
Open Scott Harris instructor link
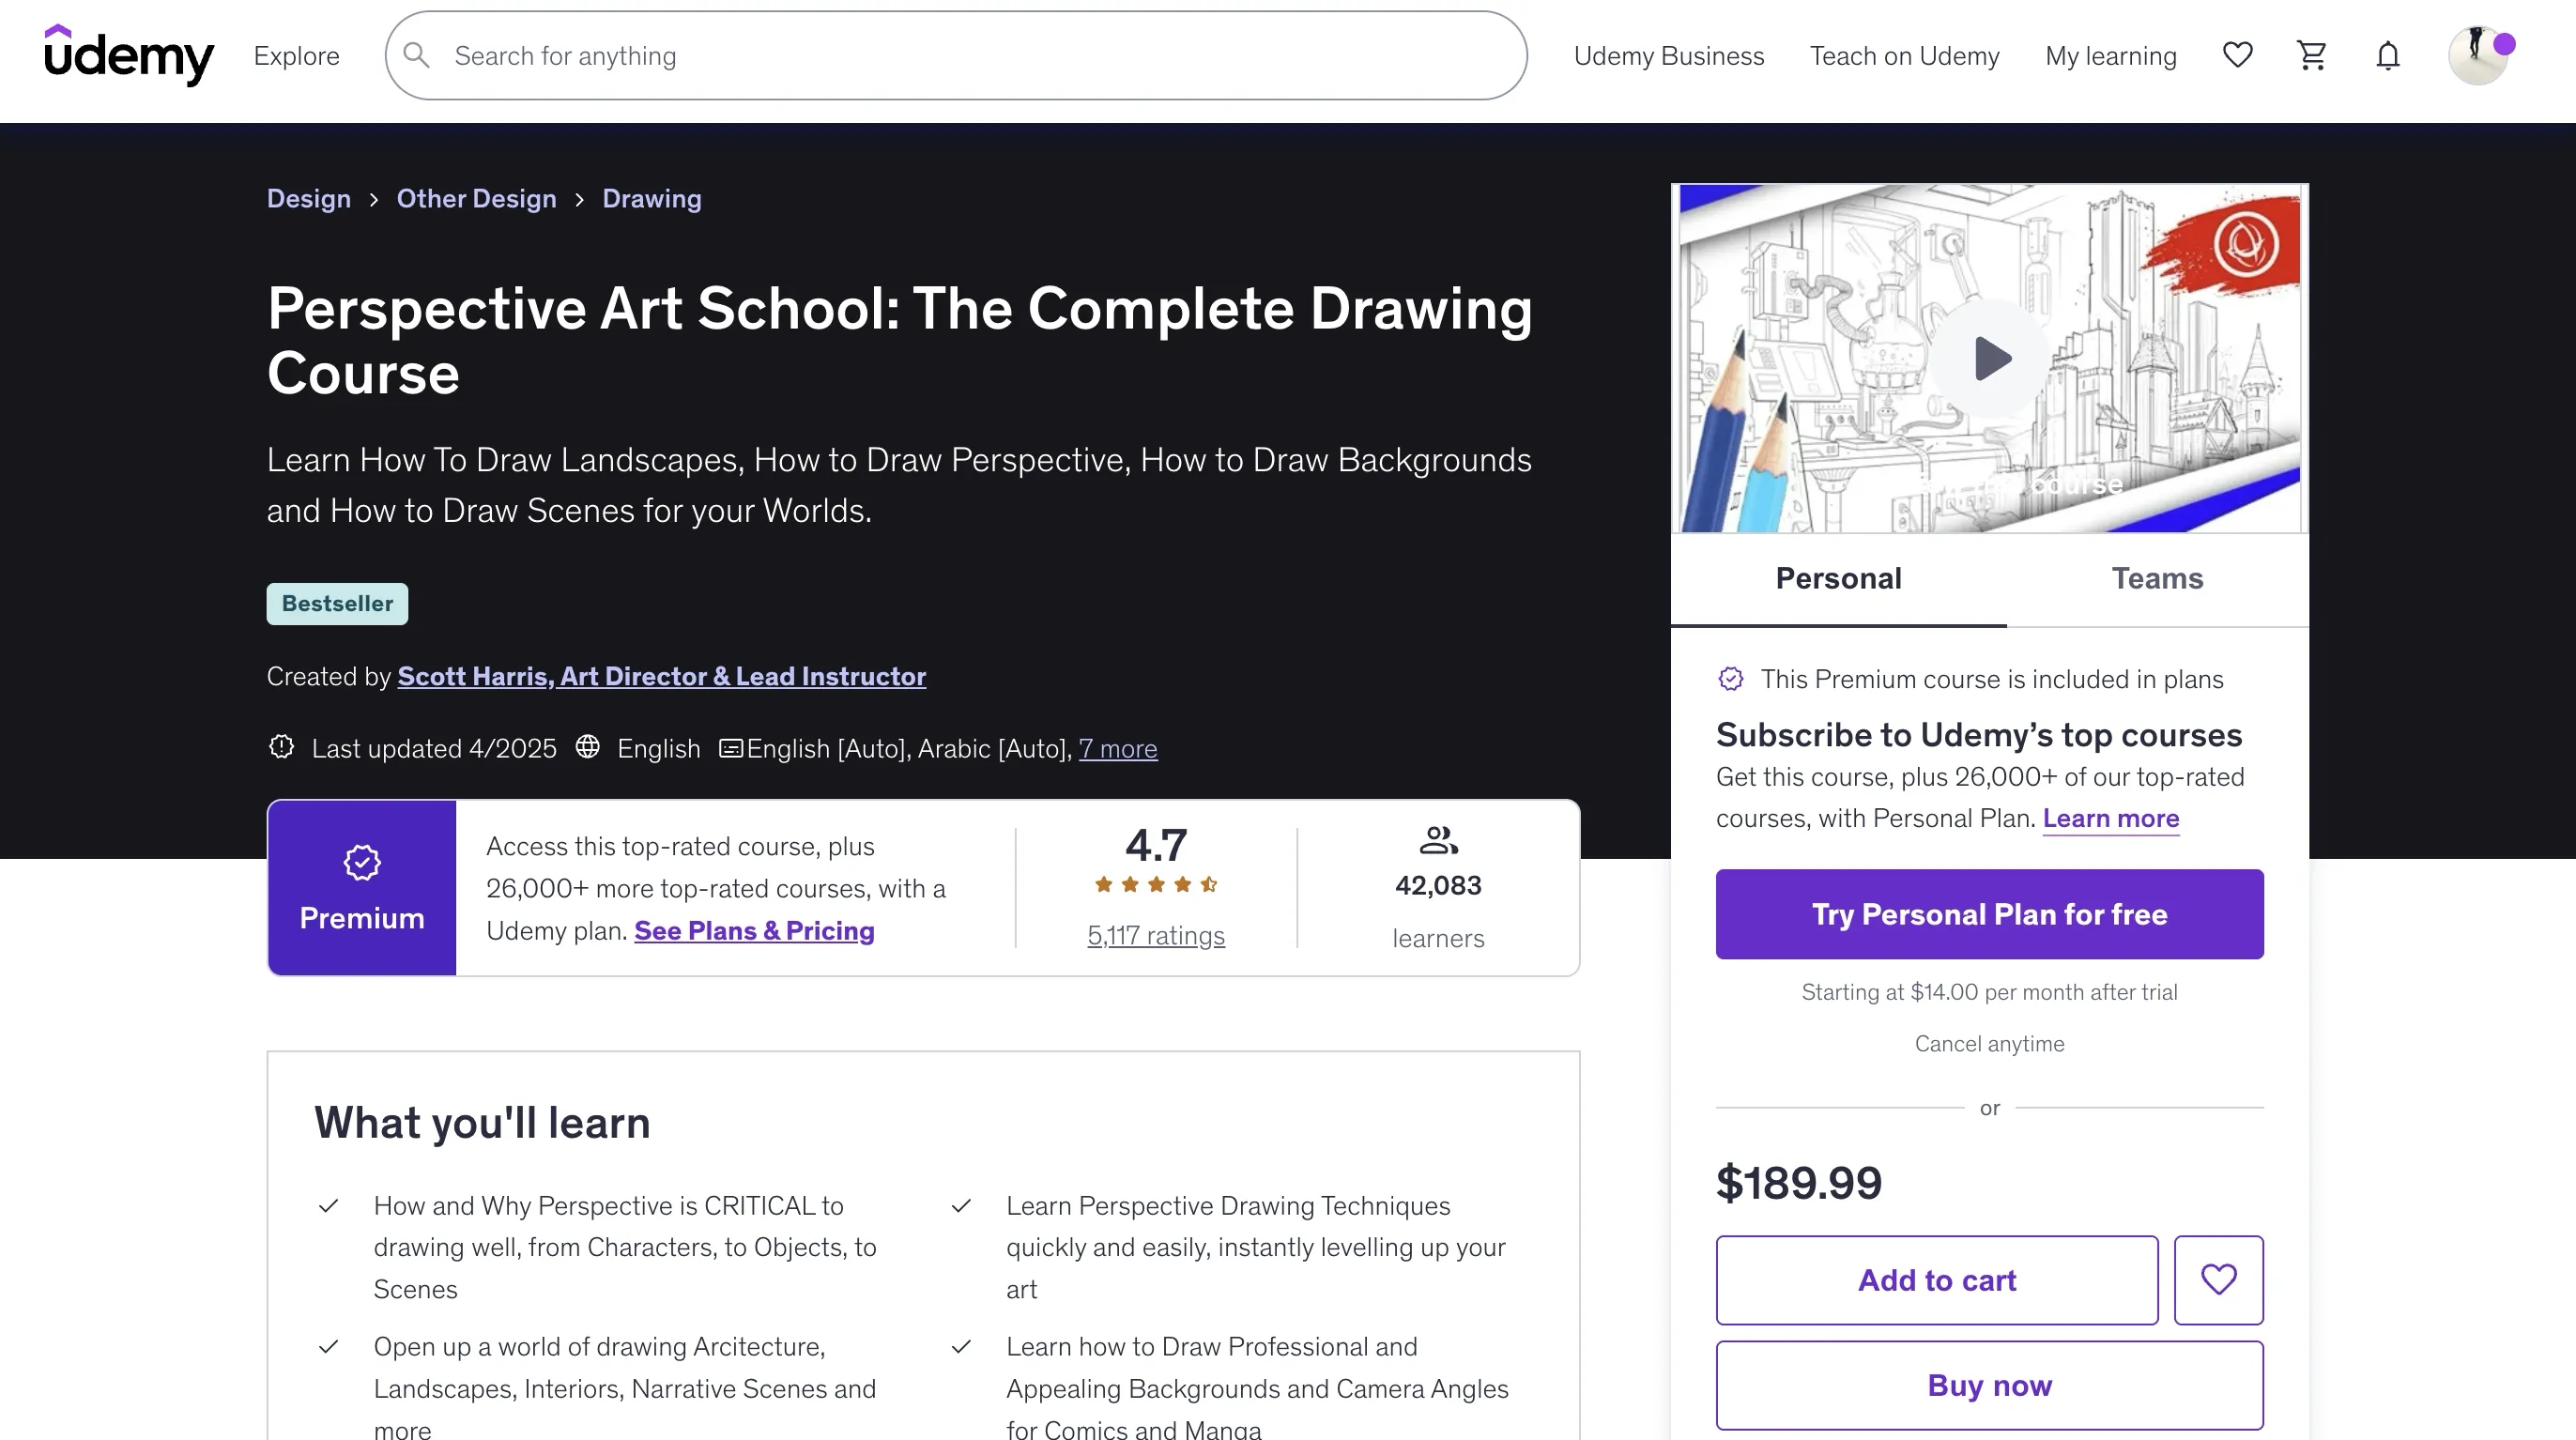[661, 676]
